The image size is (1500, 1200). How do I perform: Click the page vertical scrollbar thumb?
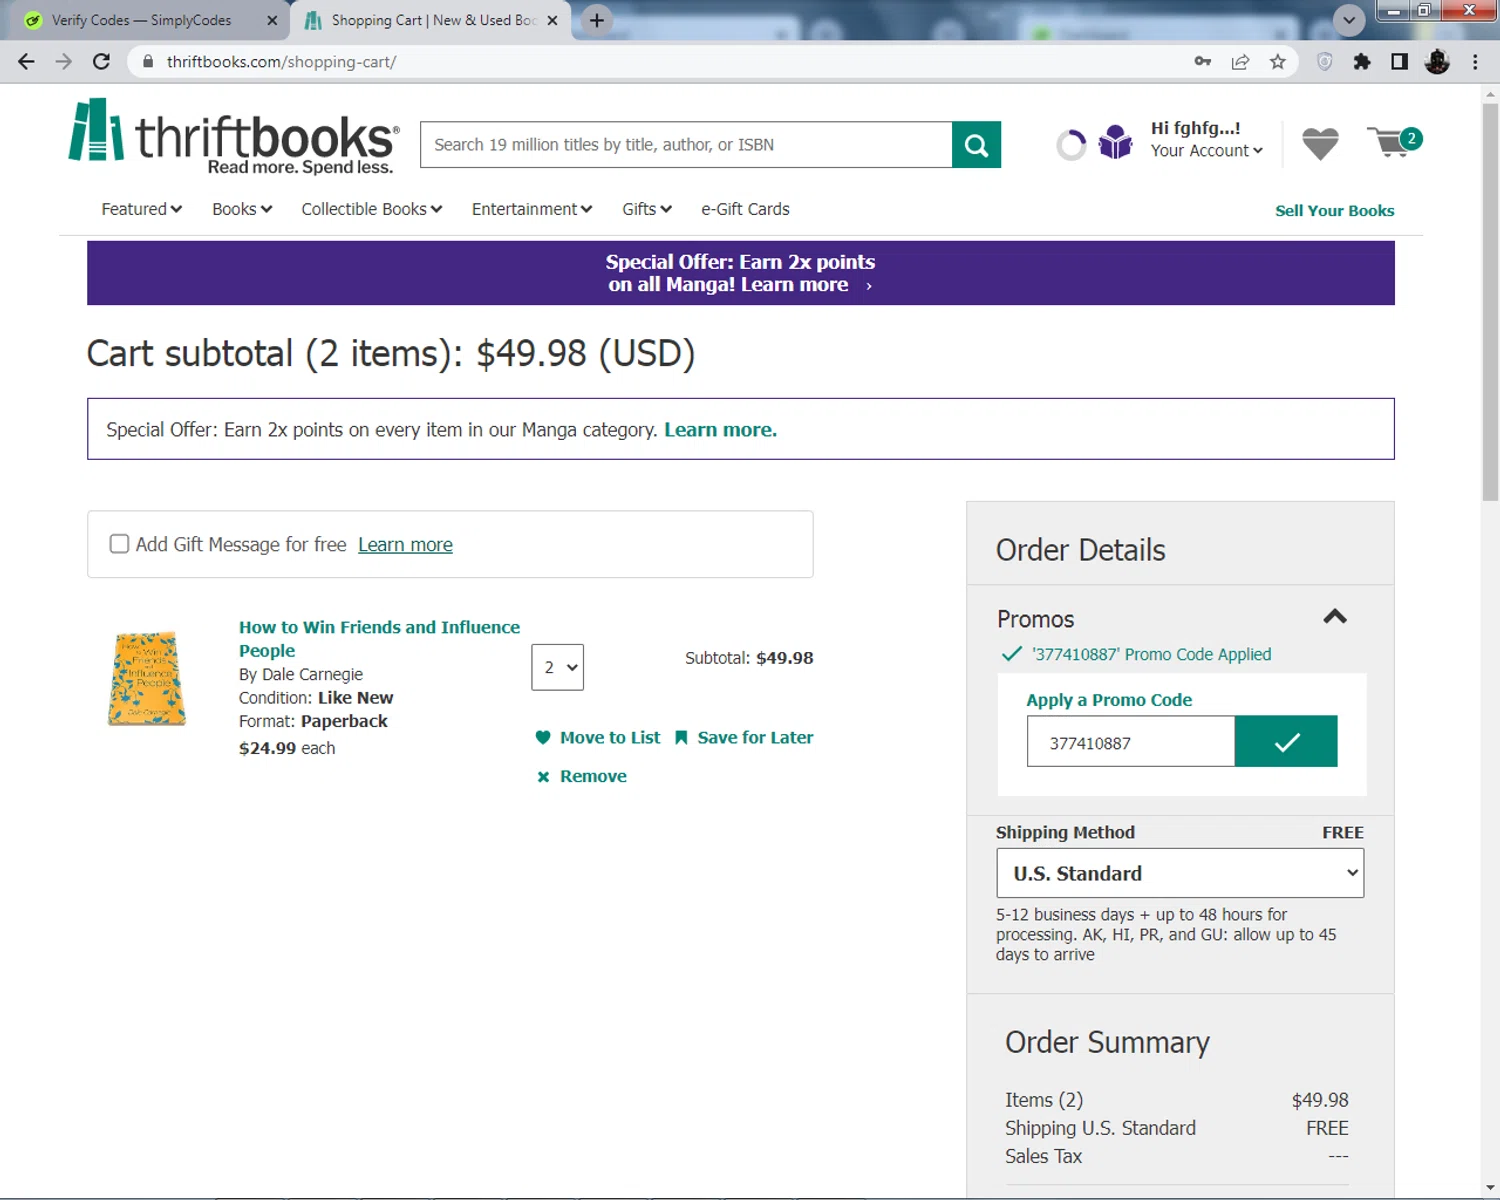(1490, 300)
